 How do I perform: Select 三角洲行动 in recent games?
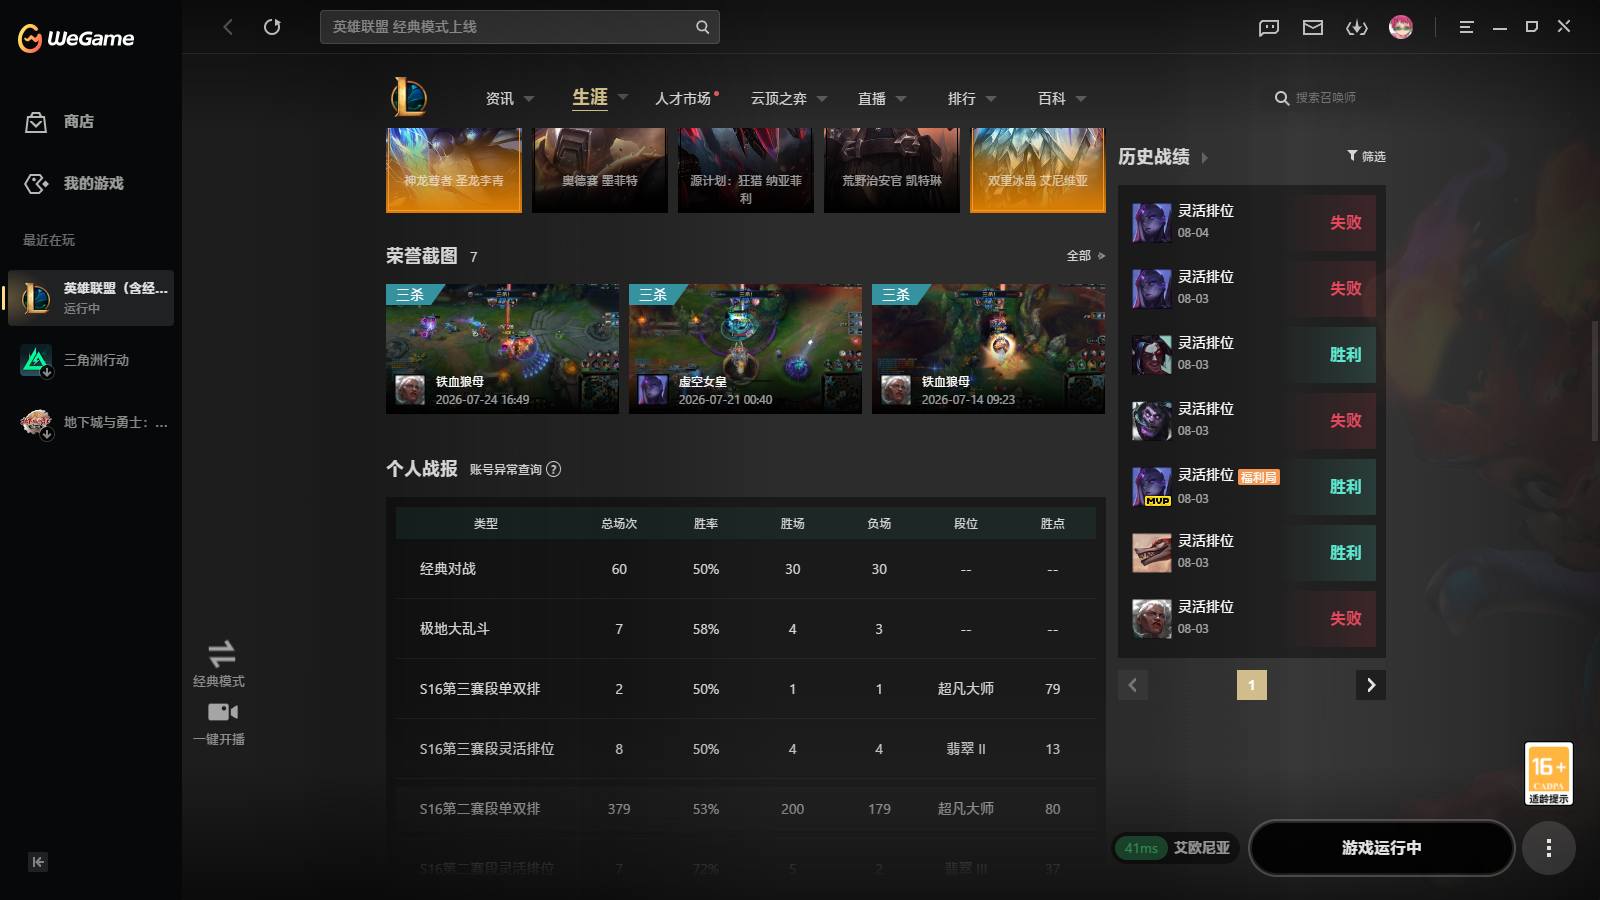click(91, 360)
